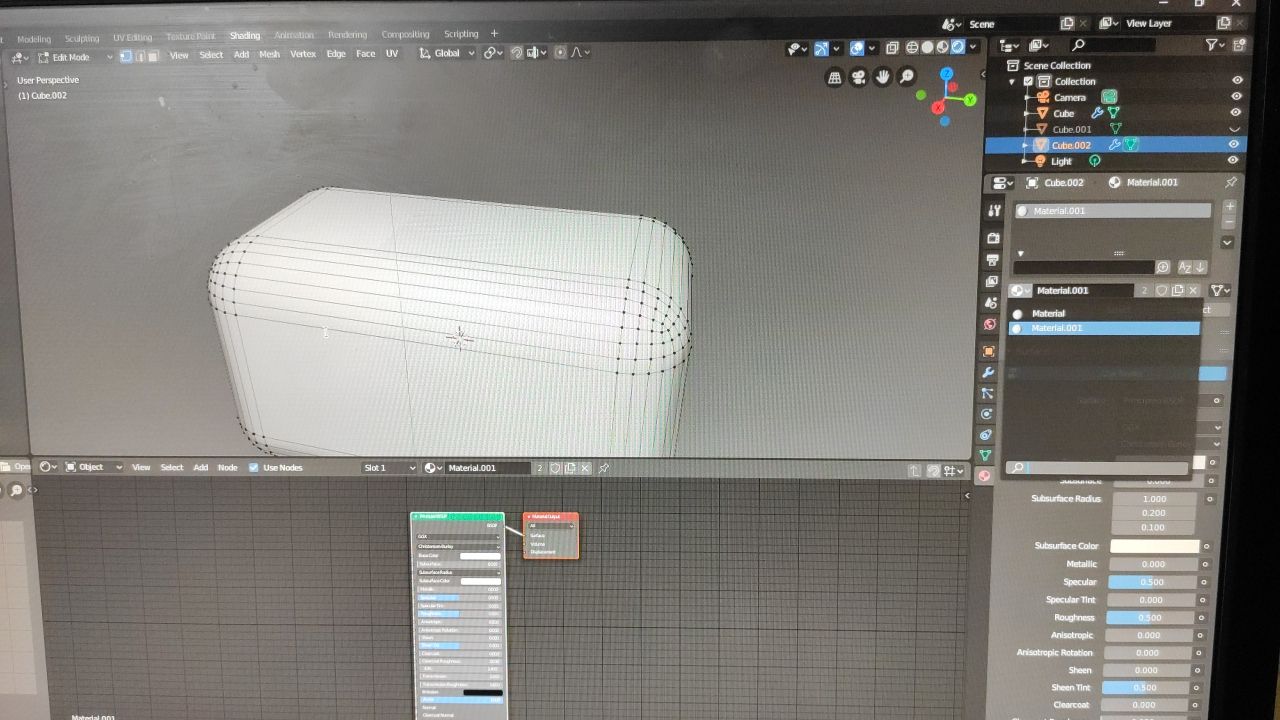Screen dimensions: 1280x720
Task: Open node editor Object type dropdown
Action: (94, 467)
